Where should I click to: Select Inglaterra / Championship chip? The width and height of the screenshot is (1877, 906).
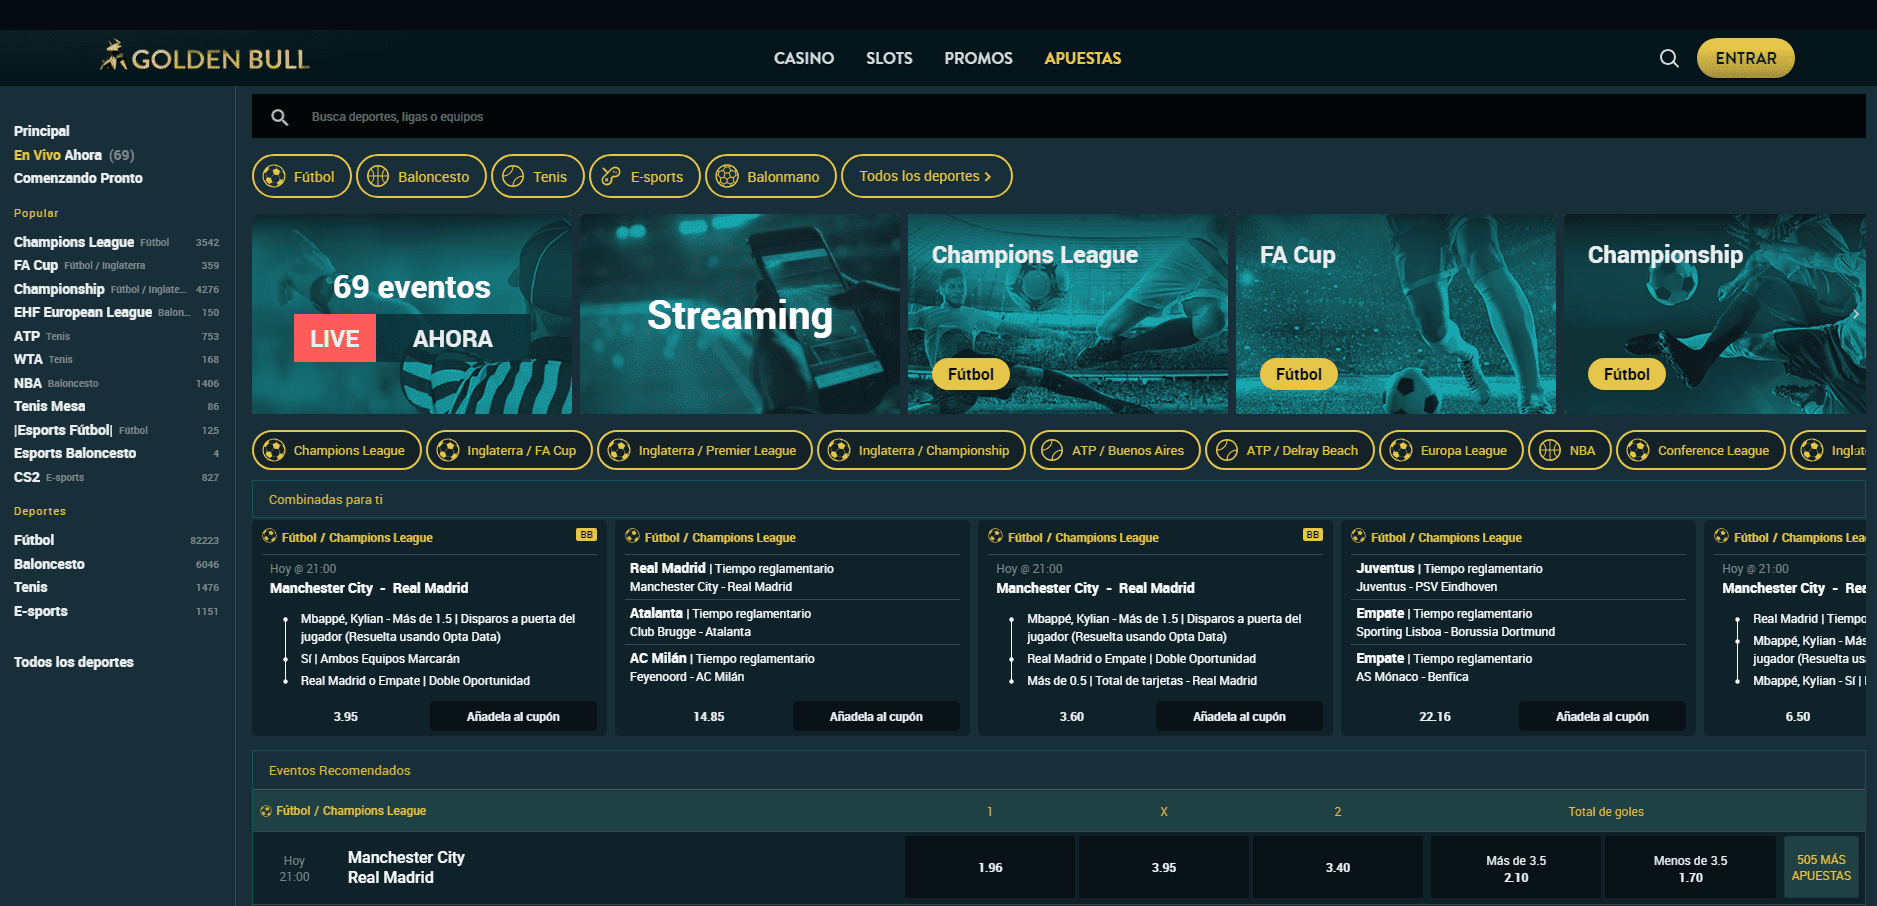(920, 450)
